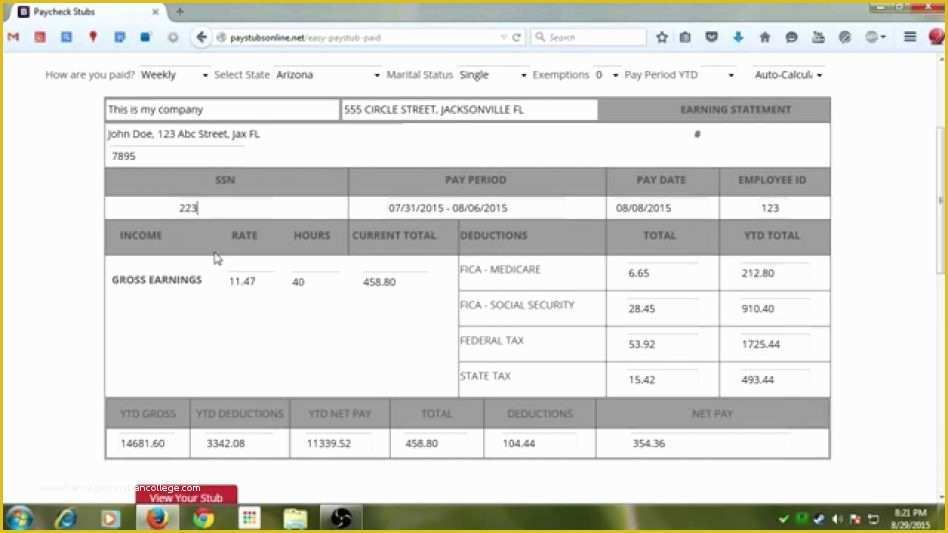948x533 pixels.
Task: Open the Downloads arrow icon
Action: click(738, 37)
